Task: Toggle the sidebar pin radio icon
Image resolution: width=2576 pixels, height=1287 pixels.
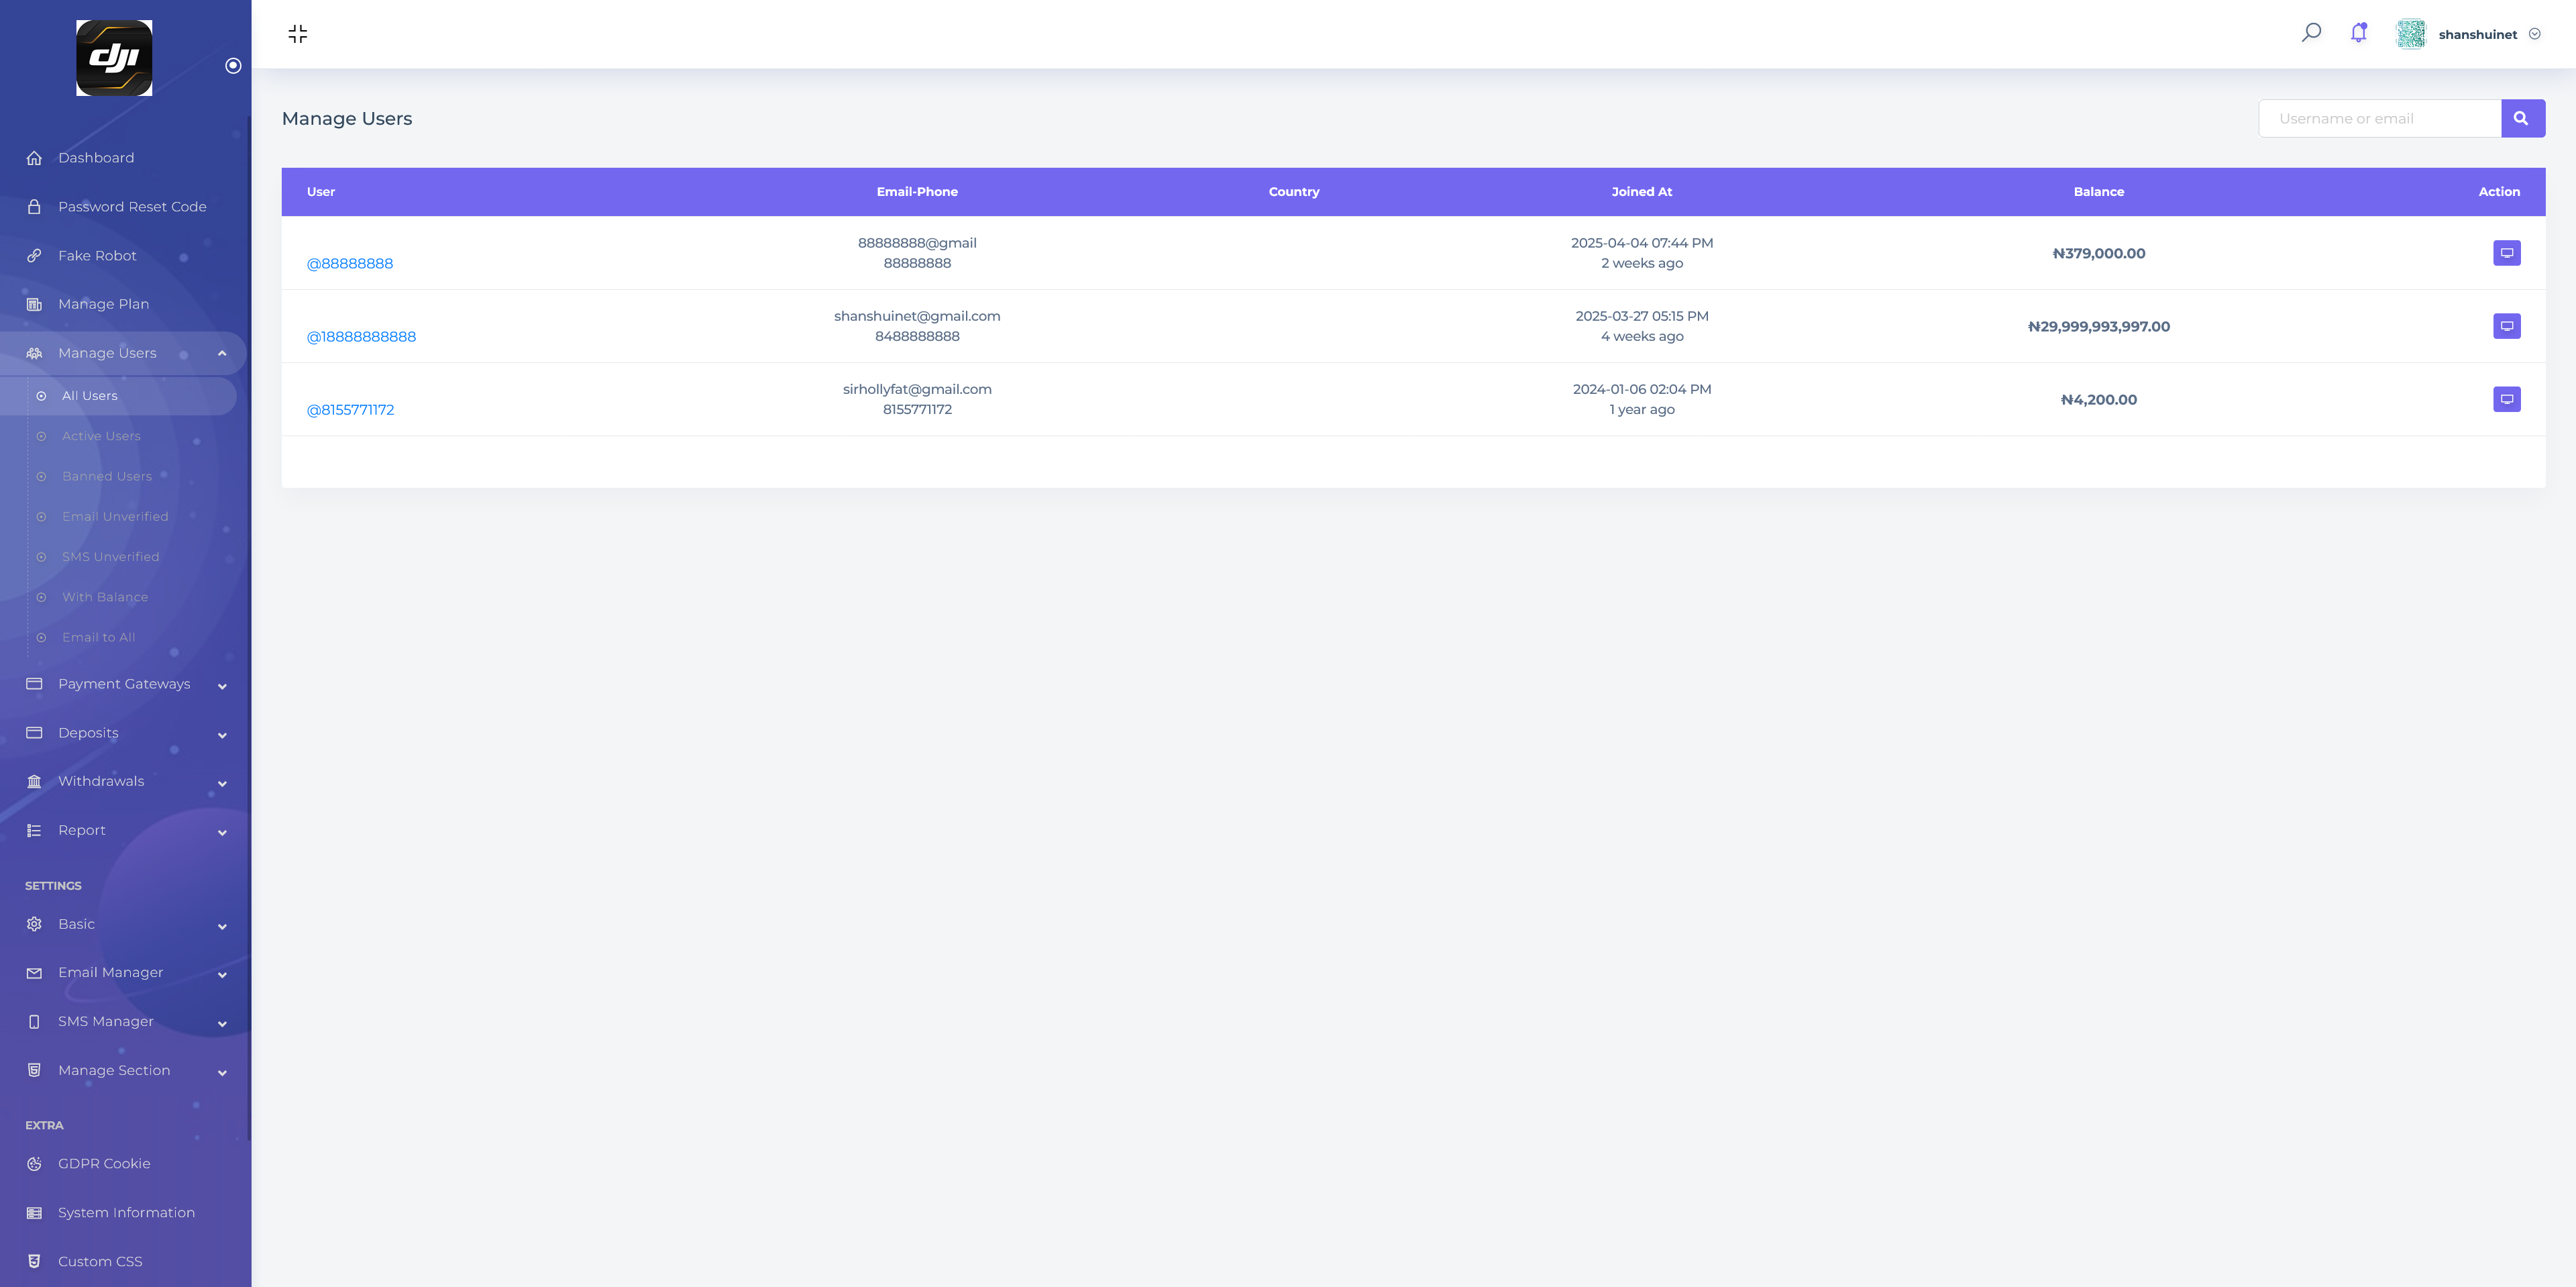Action: (233, 66)
